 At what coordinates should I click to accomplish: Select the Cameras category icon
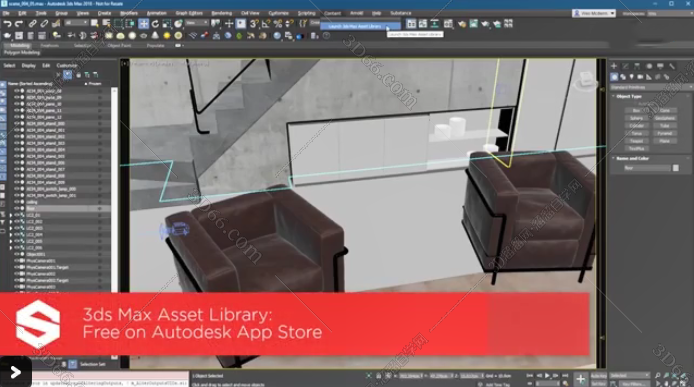(x=640, y=77)
